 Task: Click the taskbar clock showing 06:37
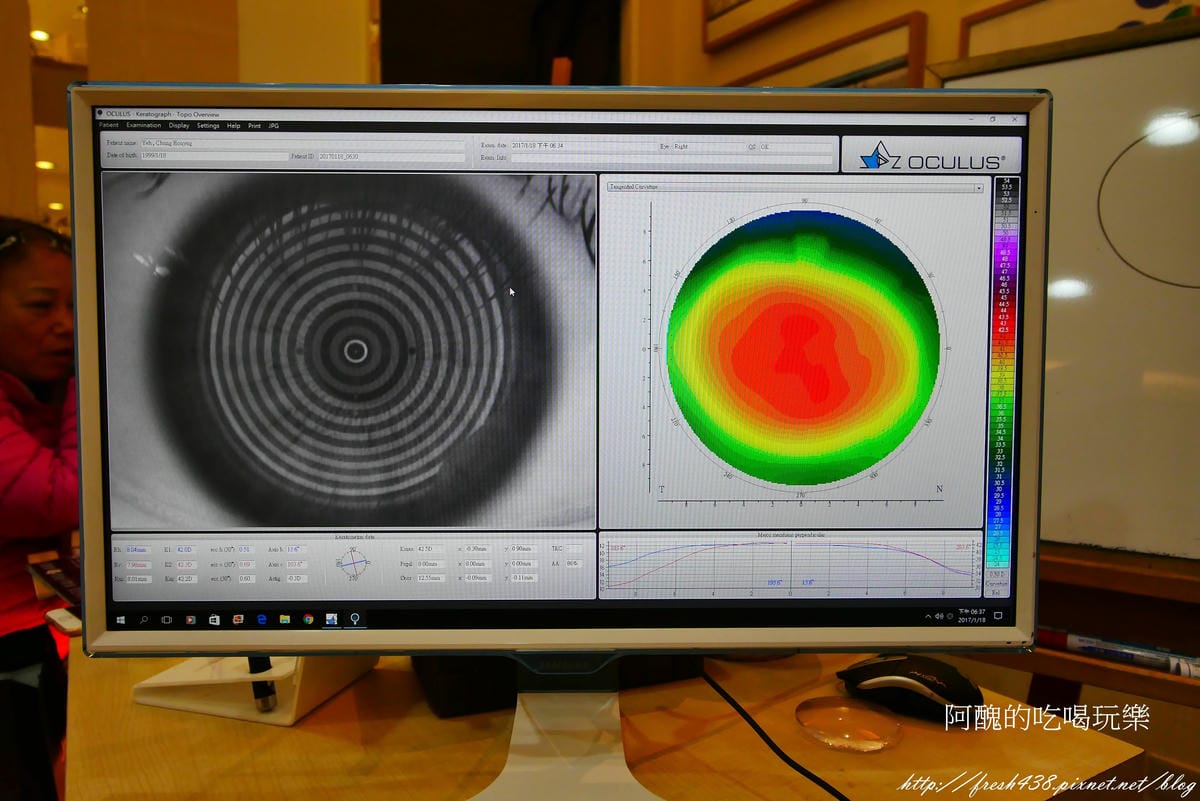(972, 616)
